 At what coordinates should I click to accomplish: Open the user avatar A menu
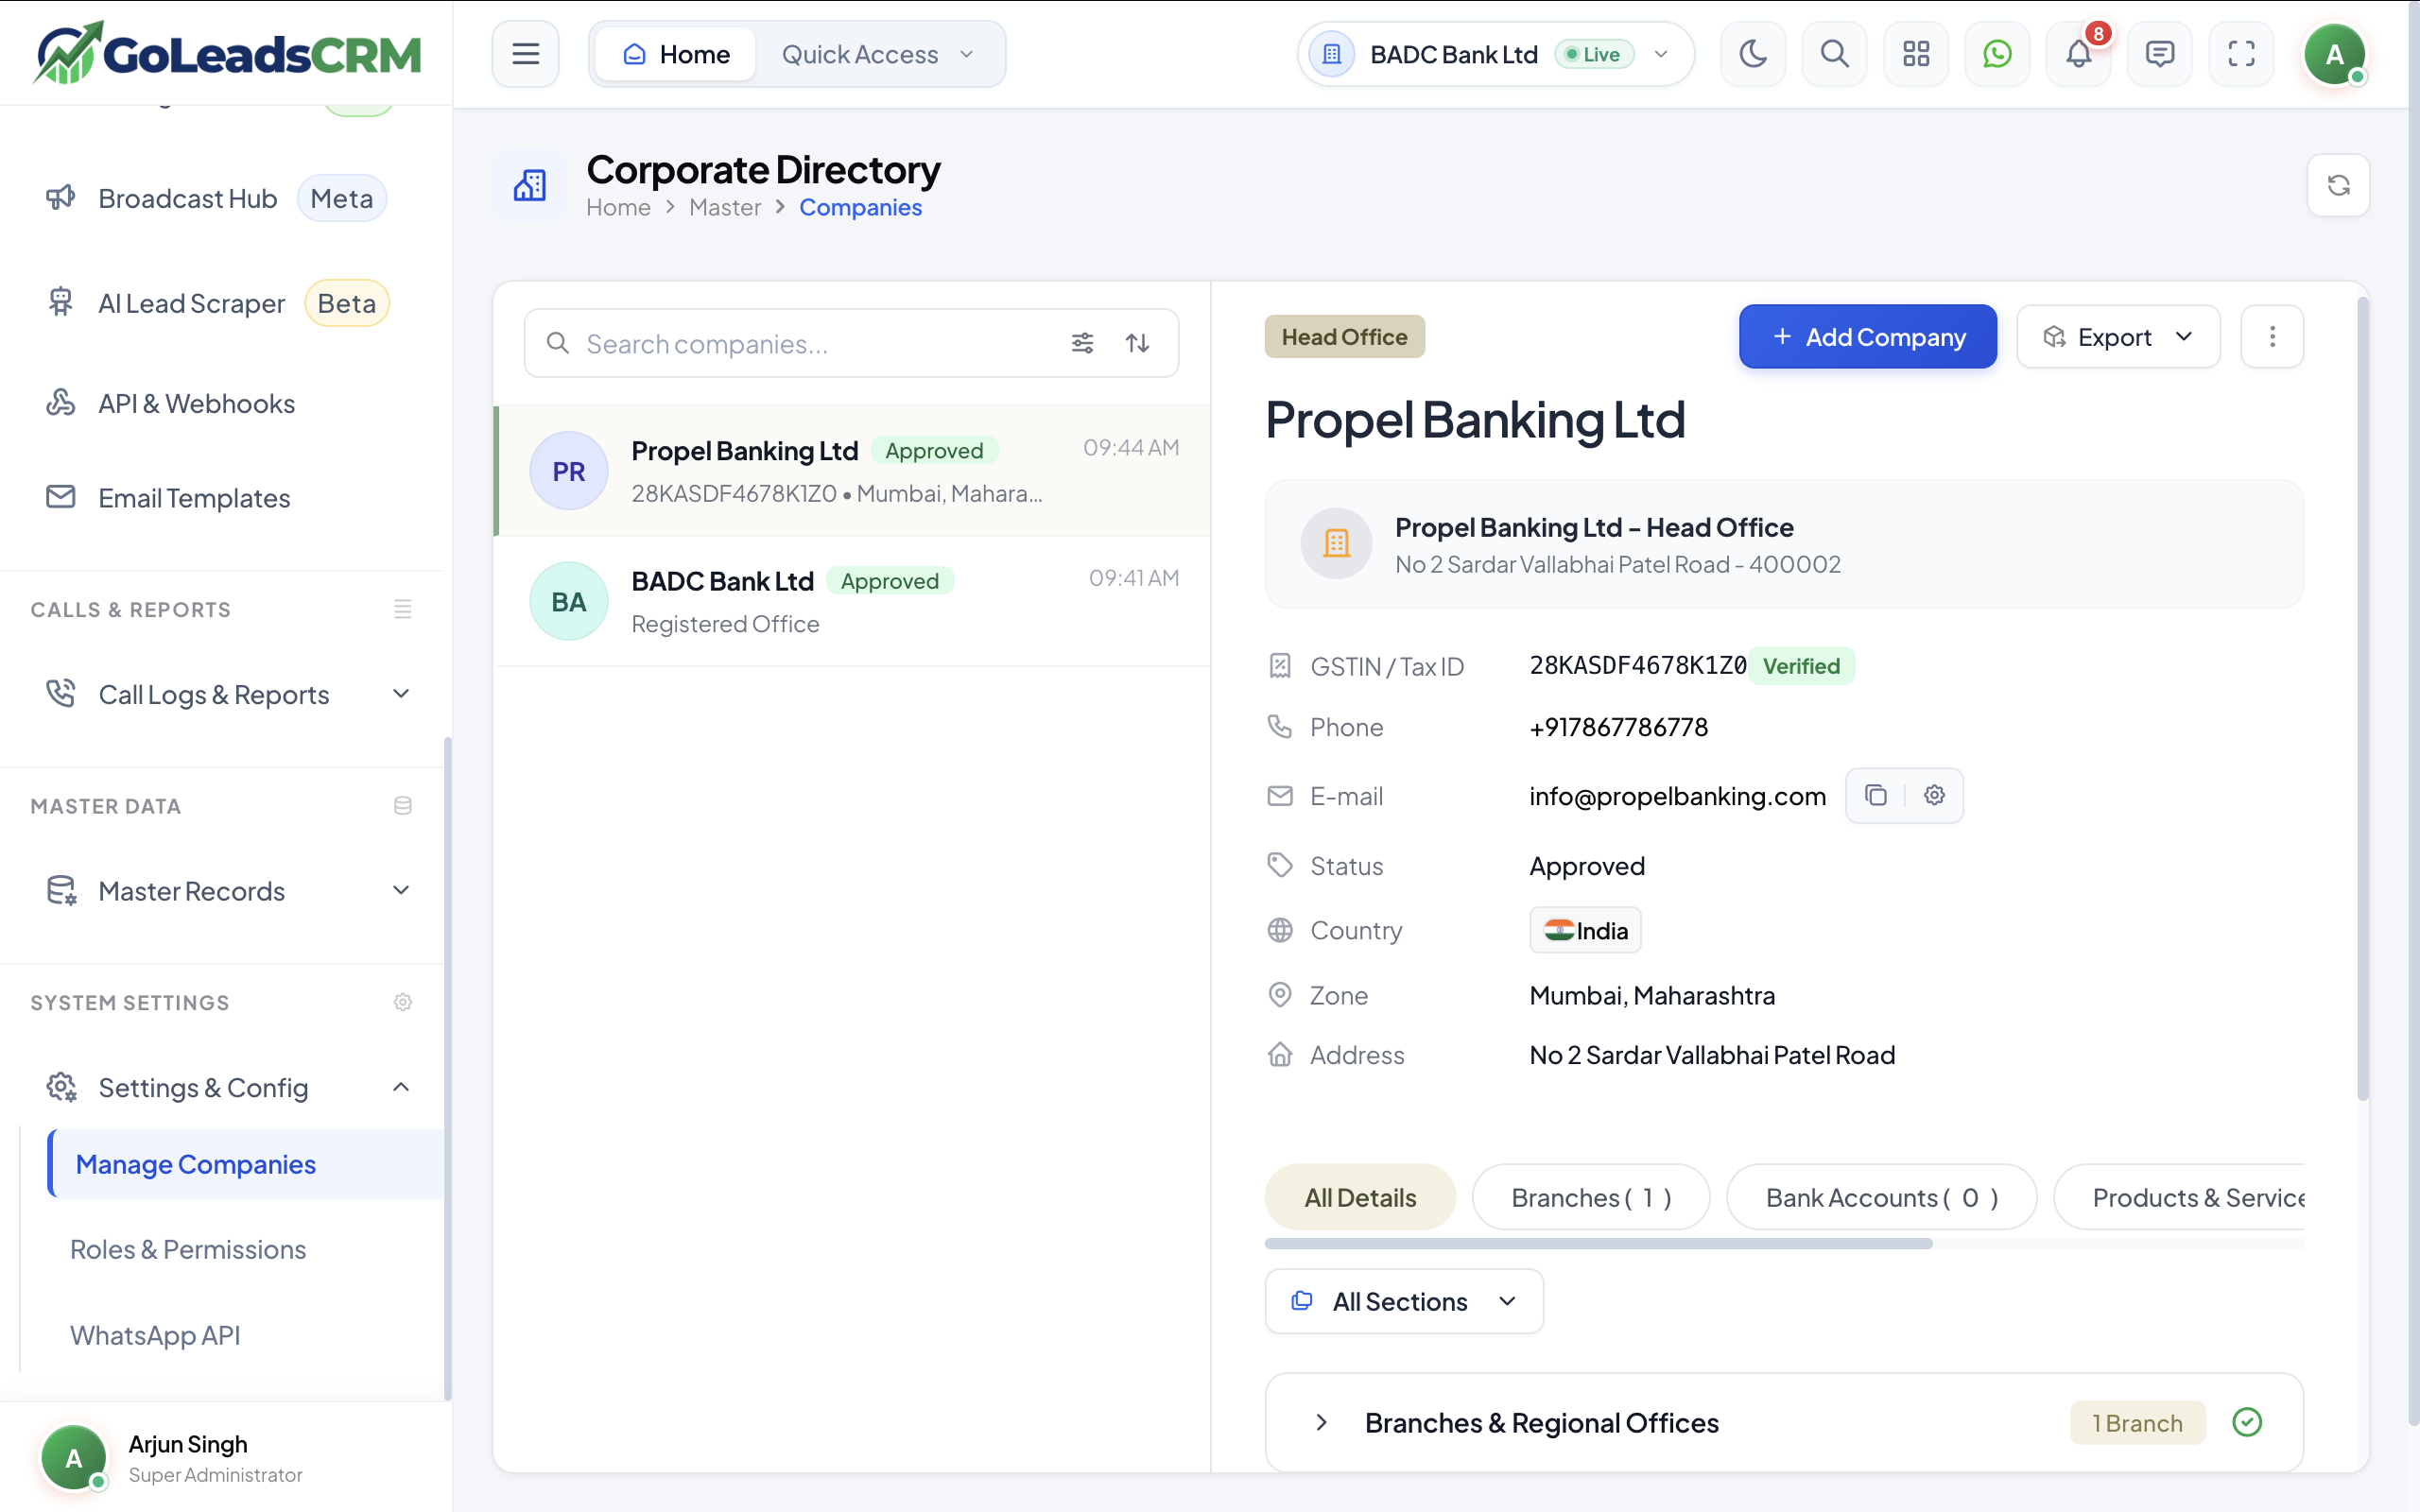coord(2334,54)
